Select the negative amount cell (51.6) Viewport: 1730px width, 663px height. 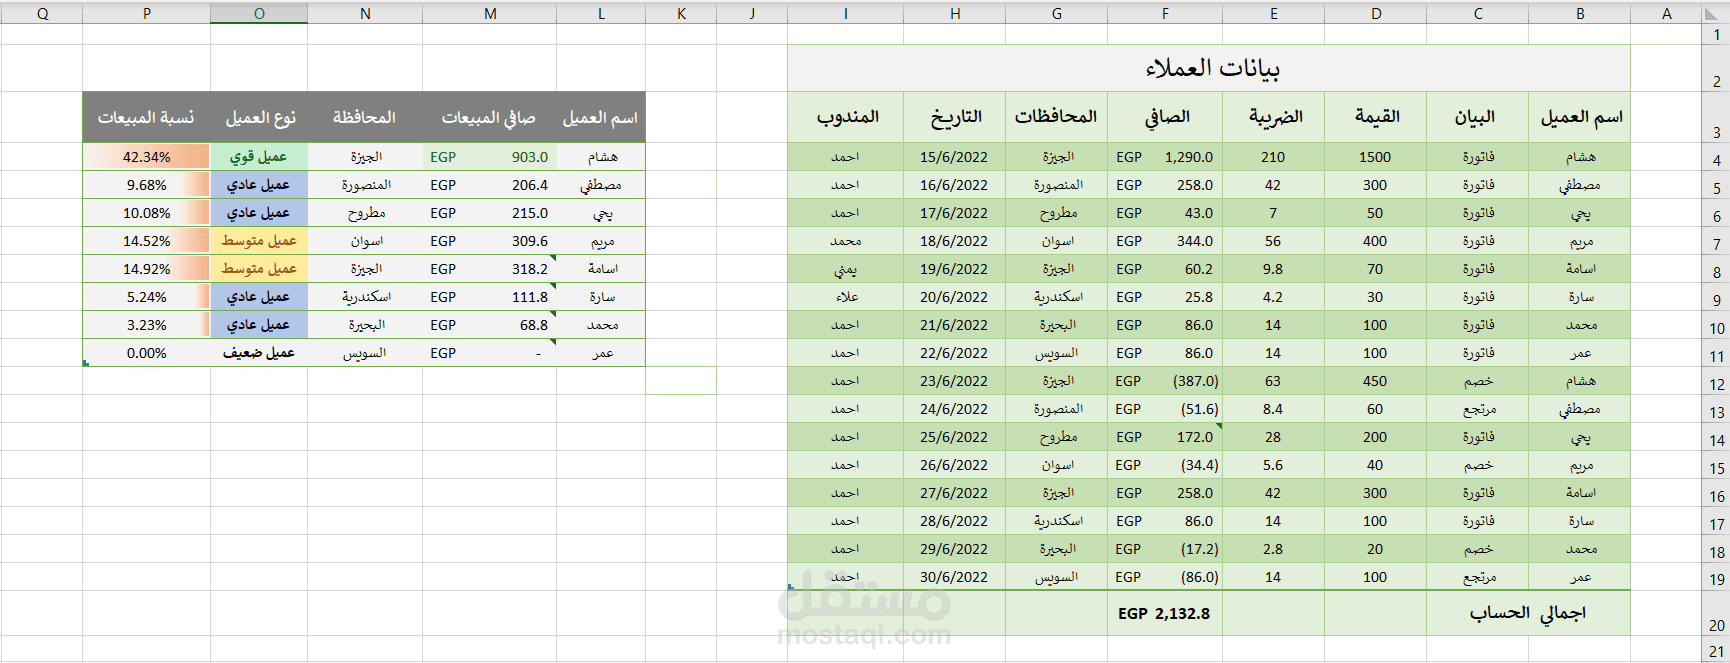1165,409
